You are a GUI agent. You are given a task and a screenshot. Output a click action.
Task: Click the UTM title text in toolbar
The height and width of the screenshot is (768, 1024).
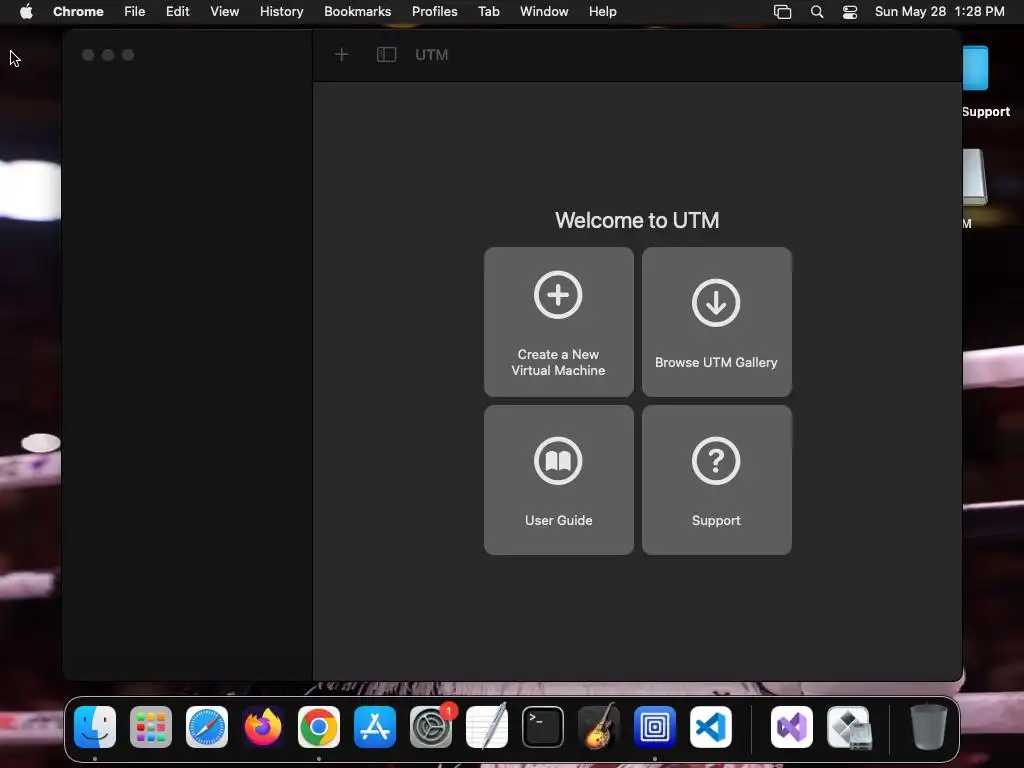coord(432,55)
